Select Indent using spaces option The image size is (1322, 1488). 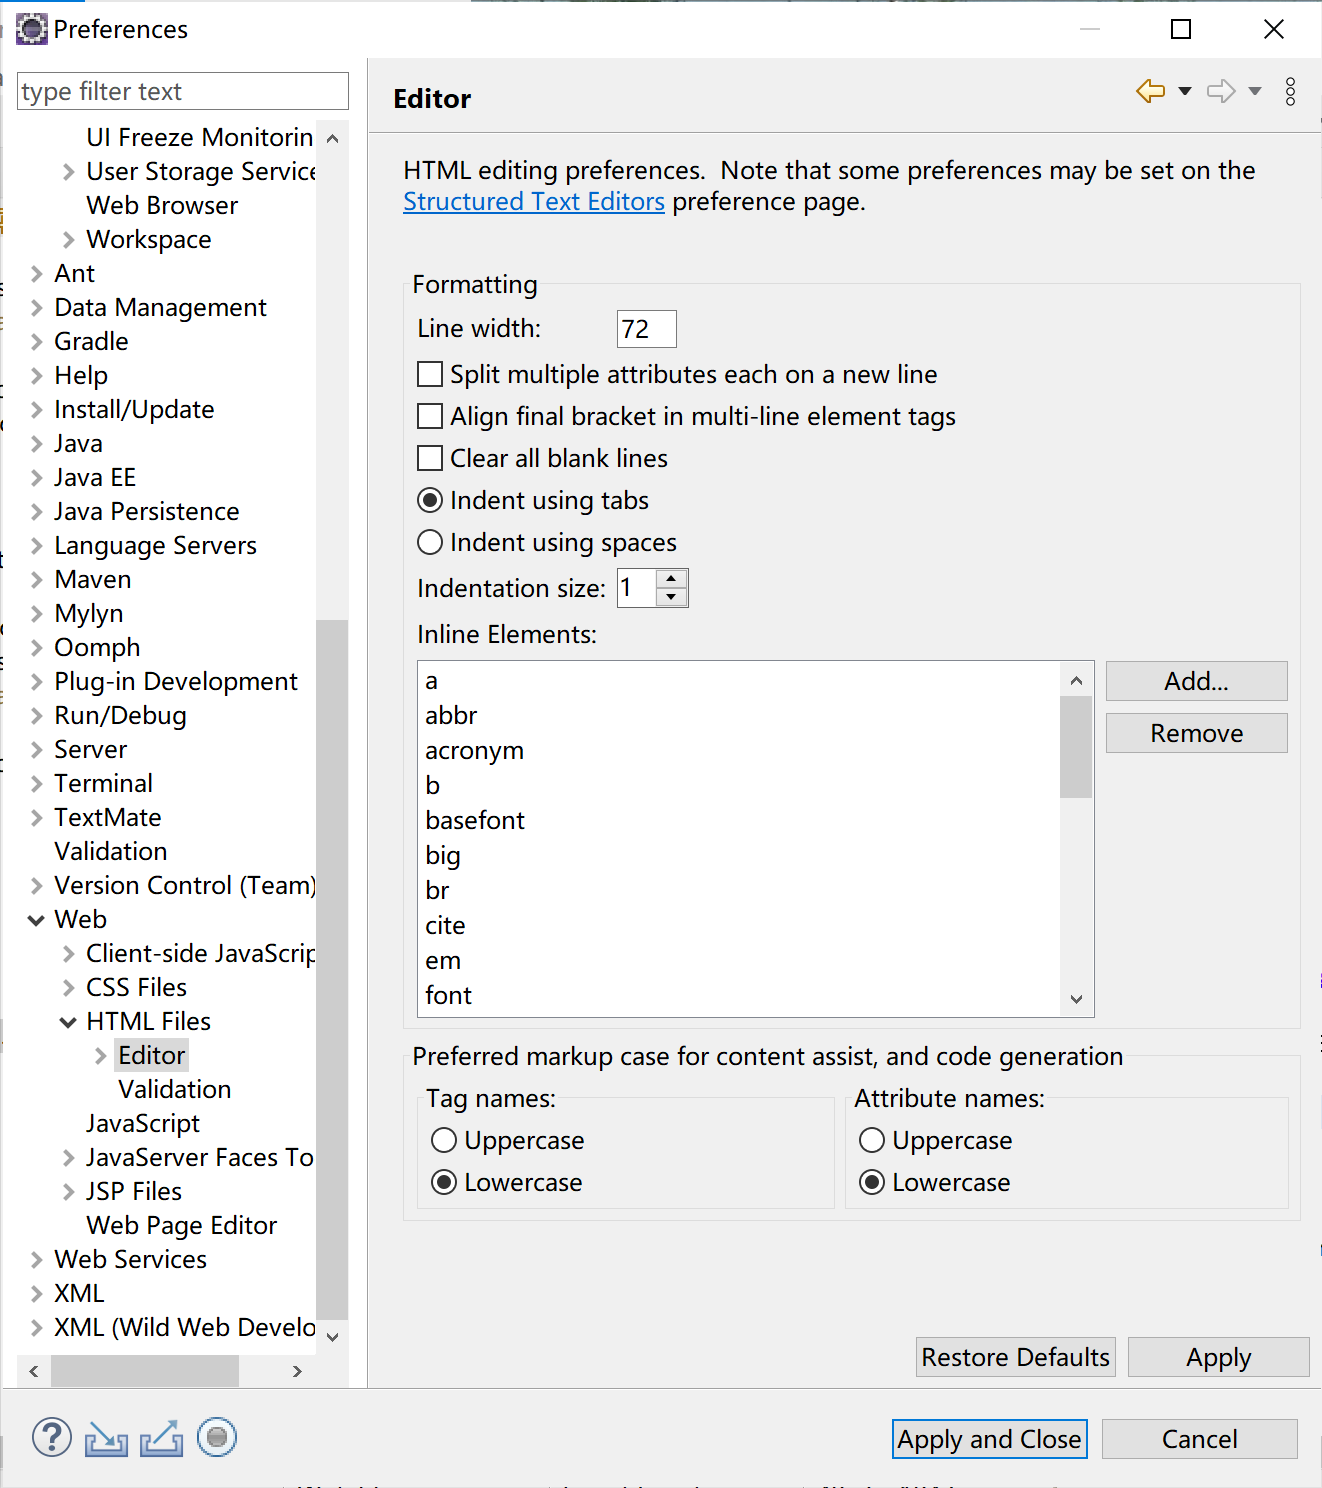click(x=430, y=542)
